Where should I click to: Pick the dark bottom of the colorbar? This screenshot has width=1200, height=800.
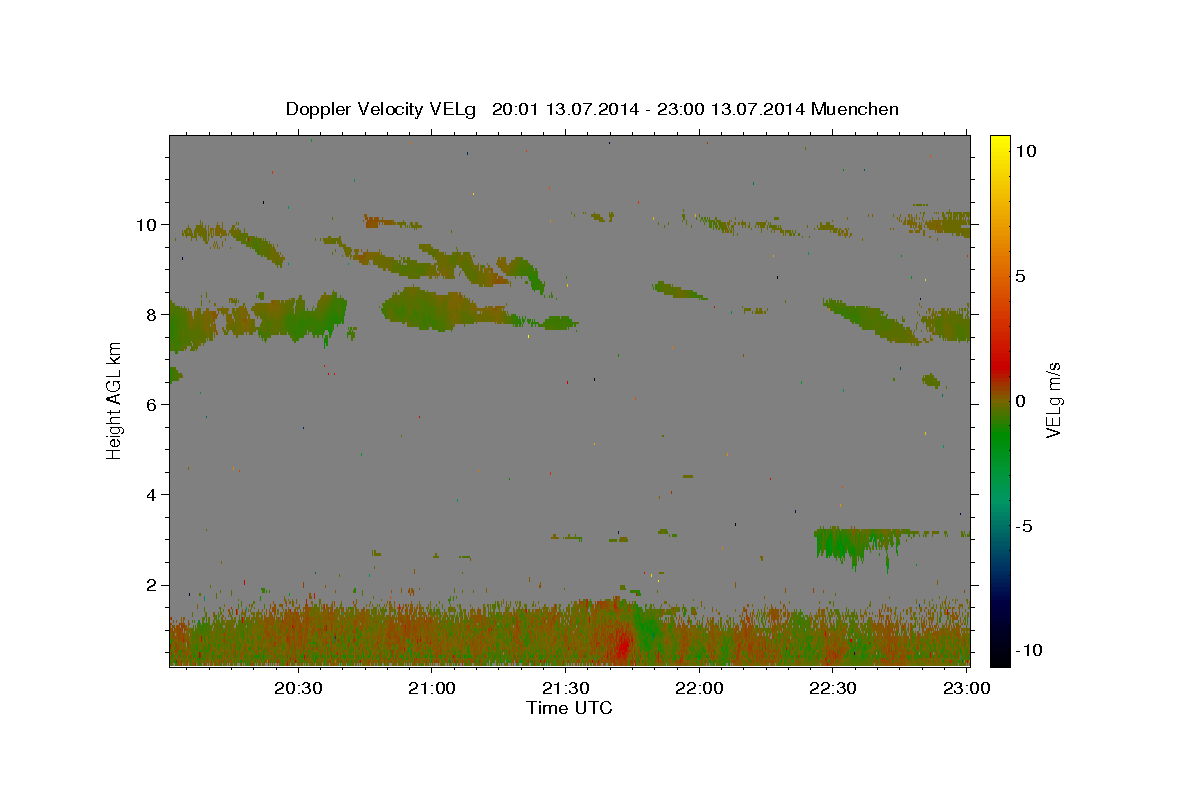pos(1000,655)
